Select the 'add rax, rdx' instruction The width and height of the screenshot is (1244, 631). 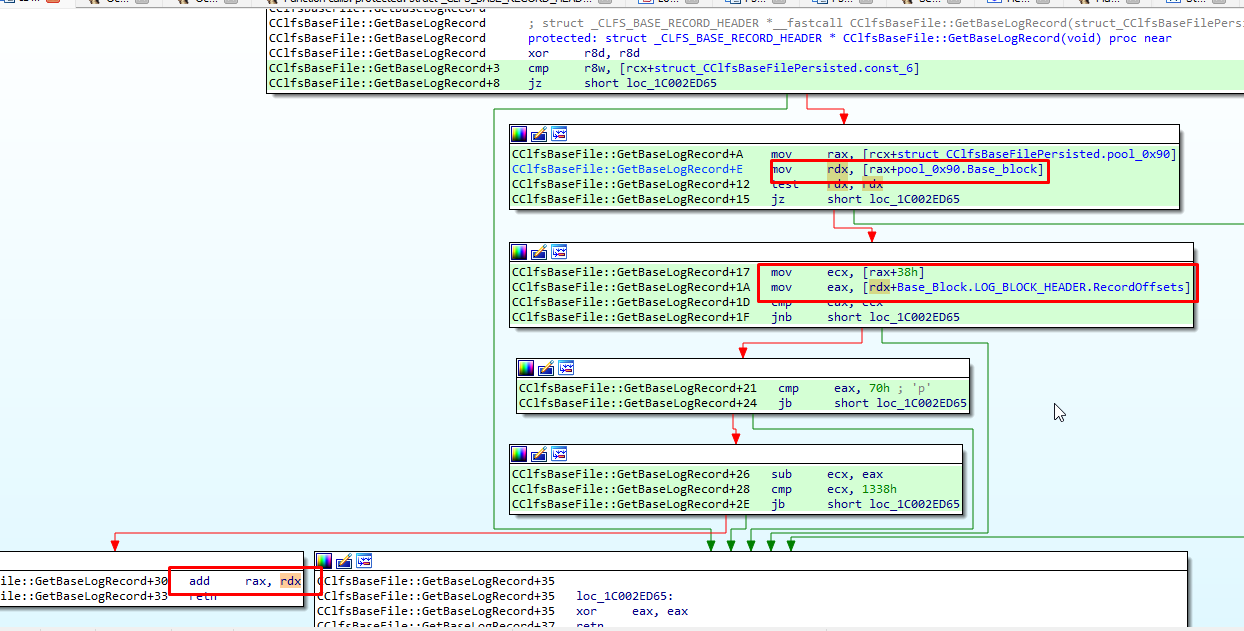[244, 581]
